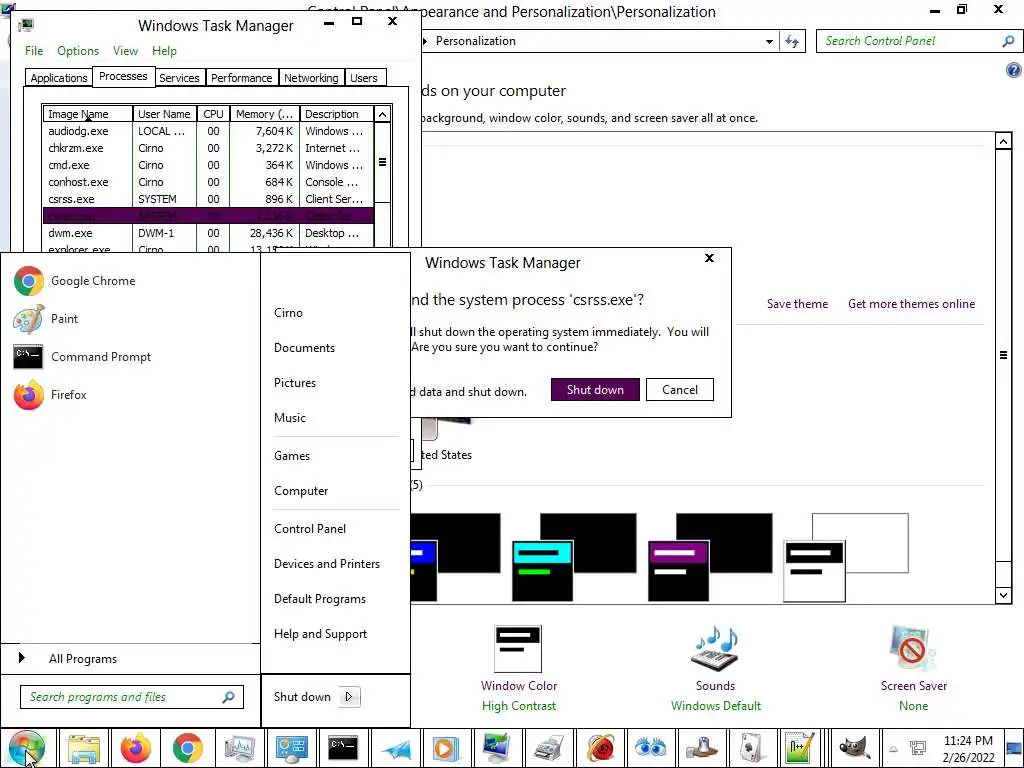Switch to the Networking tab
The height and width of the screenshot is (768, 1024).
tap(311, 78)
